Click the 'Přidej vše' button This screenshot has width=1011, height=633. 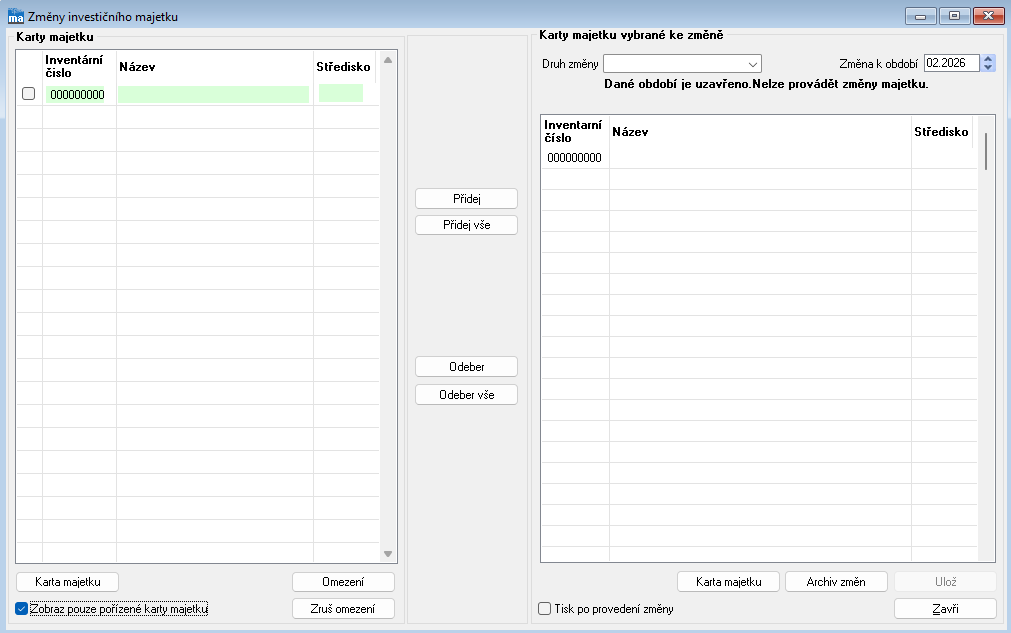466,225
